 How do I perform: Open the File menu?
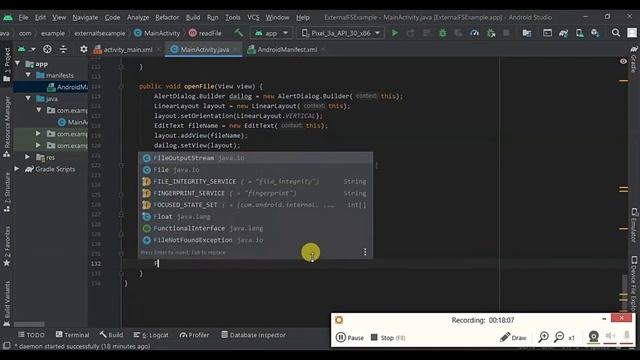point(23,18)
